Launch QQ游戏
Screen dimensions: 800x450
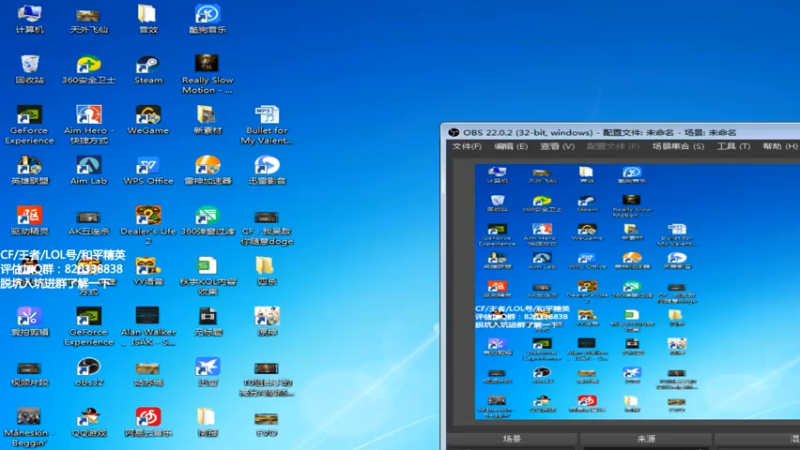88,422
